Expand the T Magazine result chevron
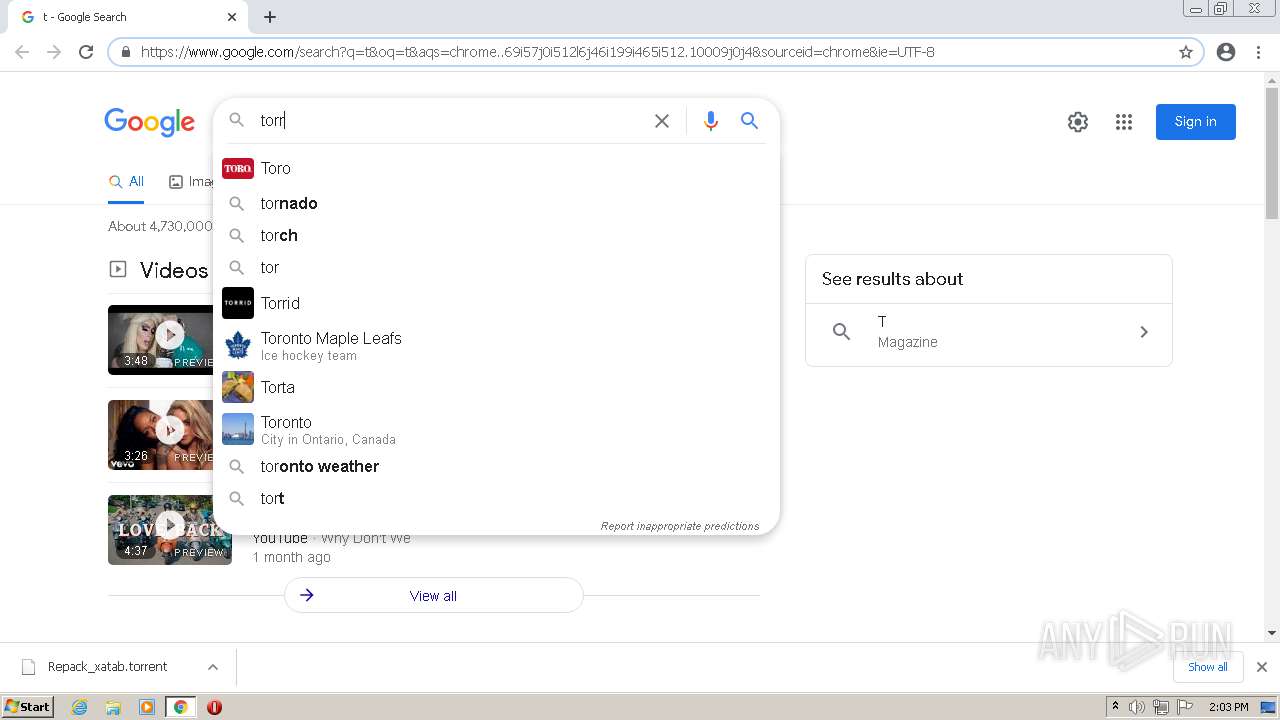This screenshot has height=720, width=1280. coord(1144,332)
